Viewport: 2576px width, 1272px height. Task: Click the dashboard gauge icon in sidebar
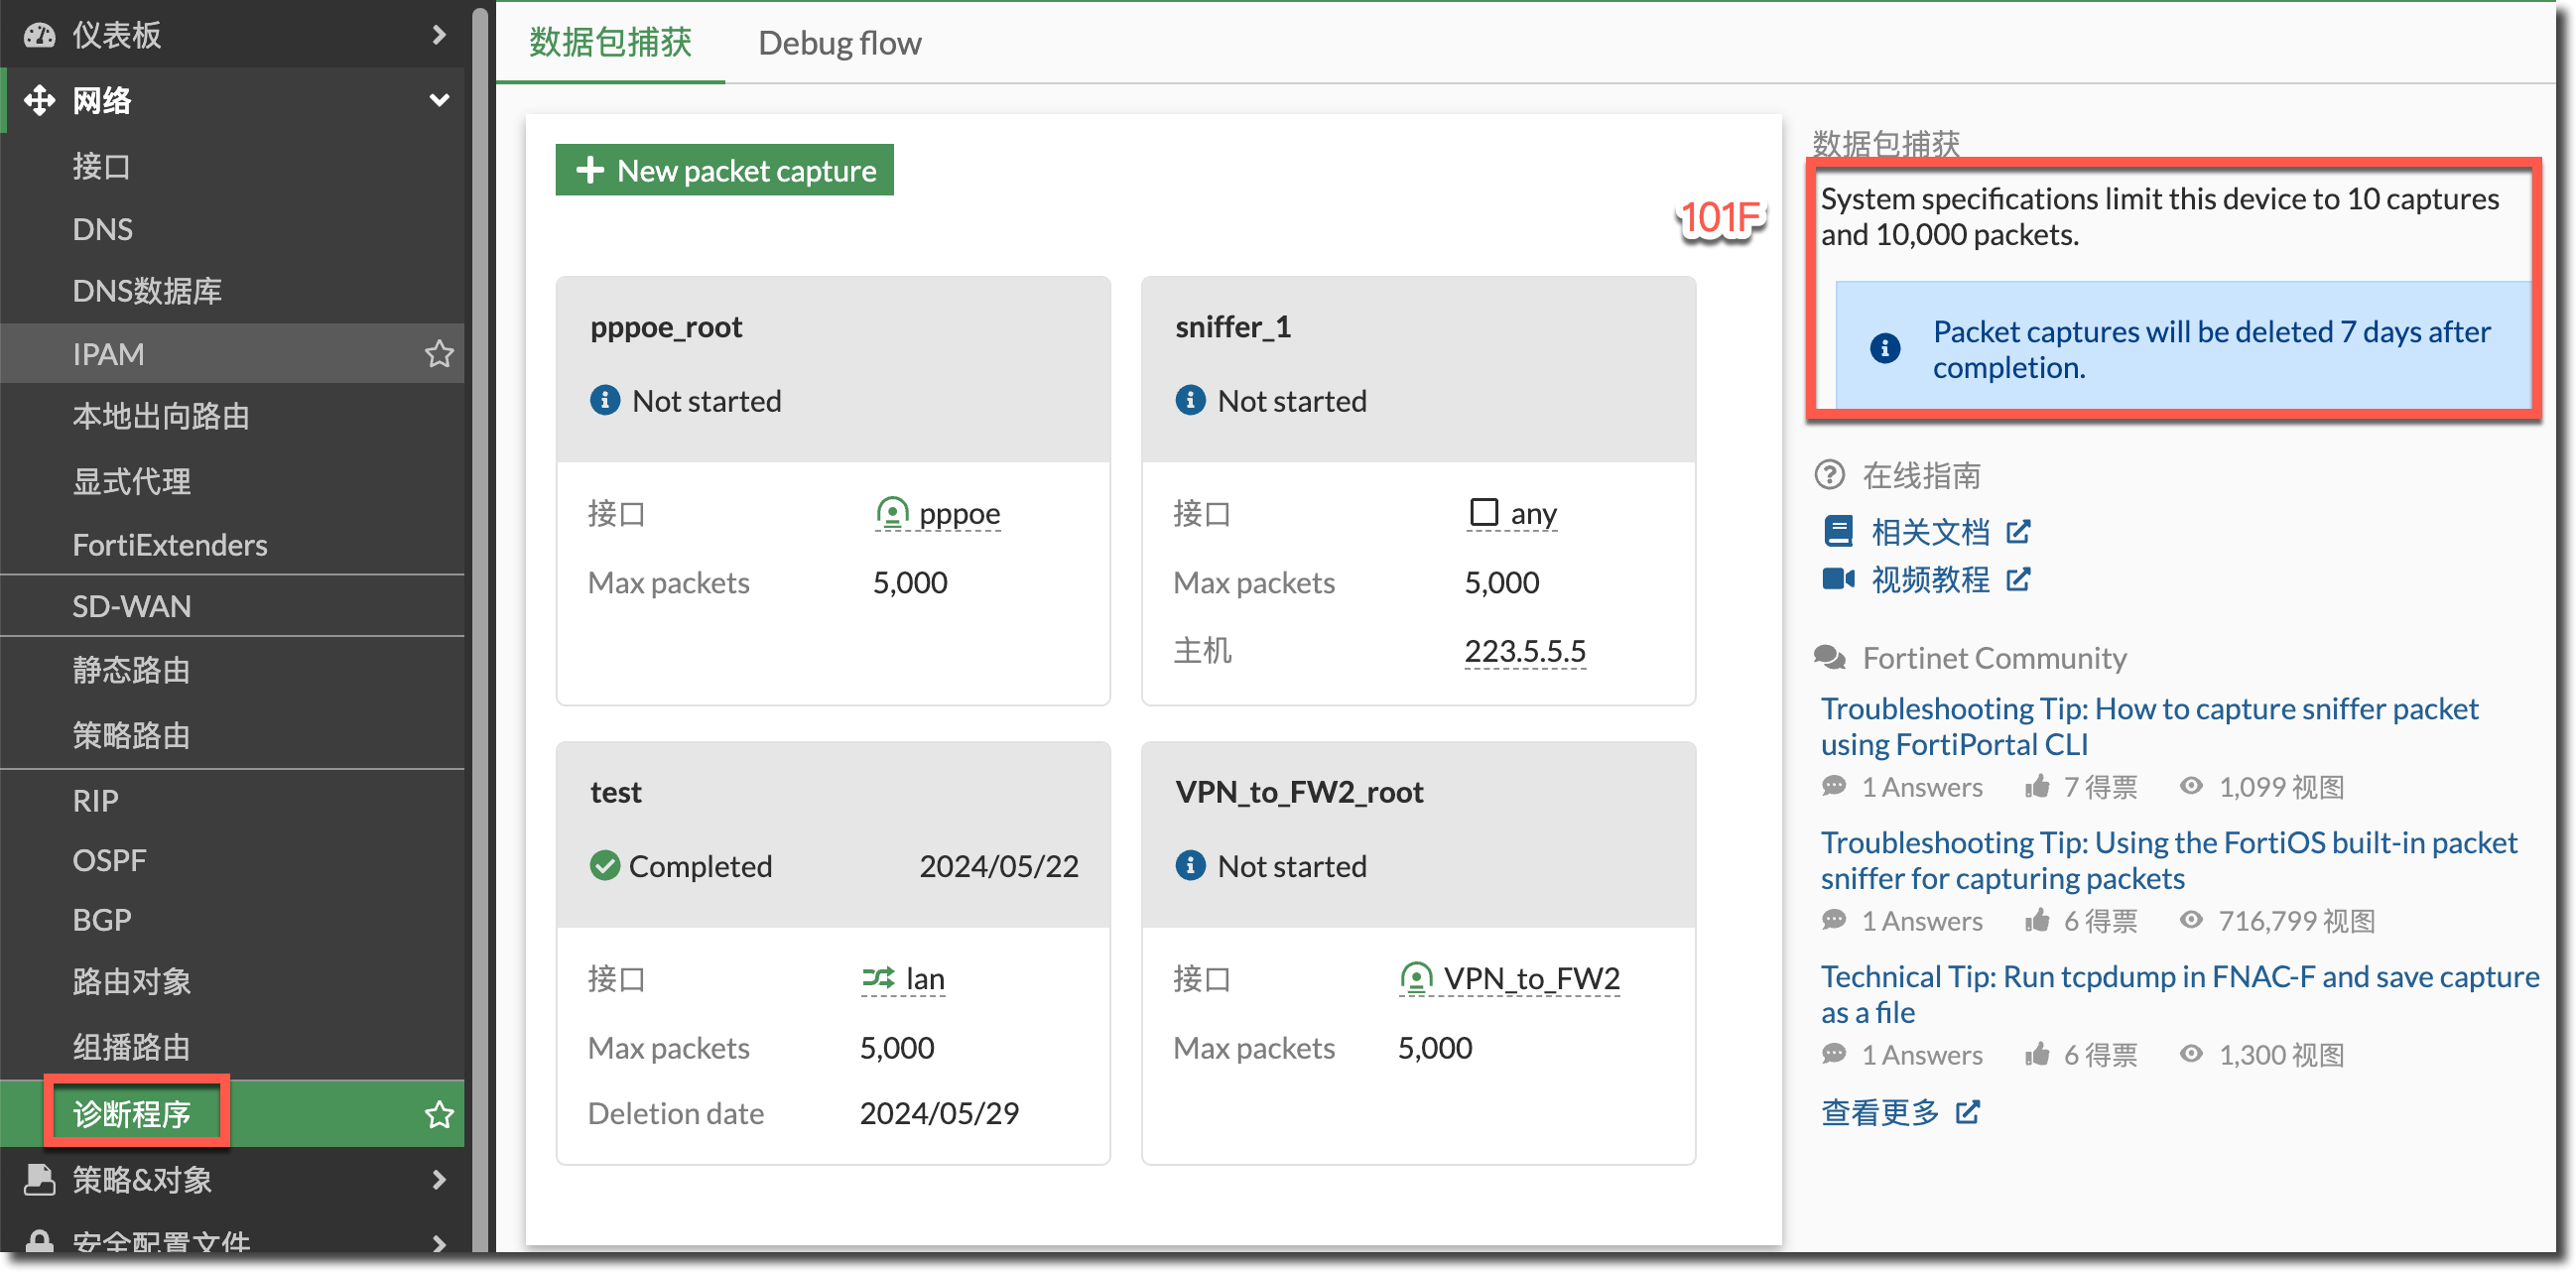click(39, 36)
